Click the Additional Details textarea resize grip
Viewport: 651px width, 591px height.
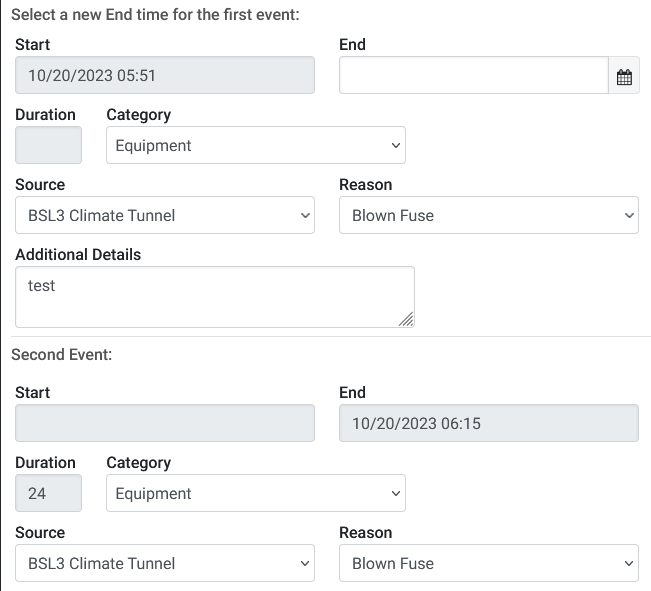coord(406,319)
